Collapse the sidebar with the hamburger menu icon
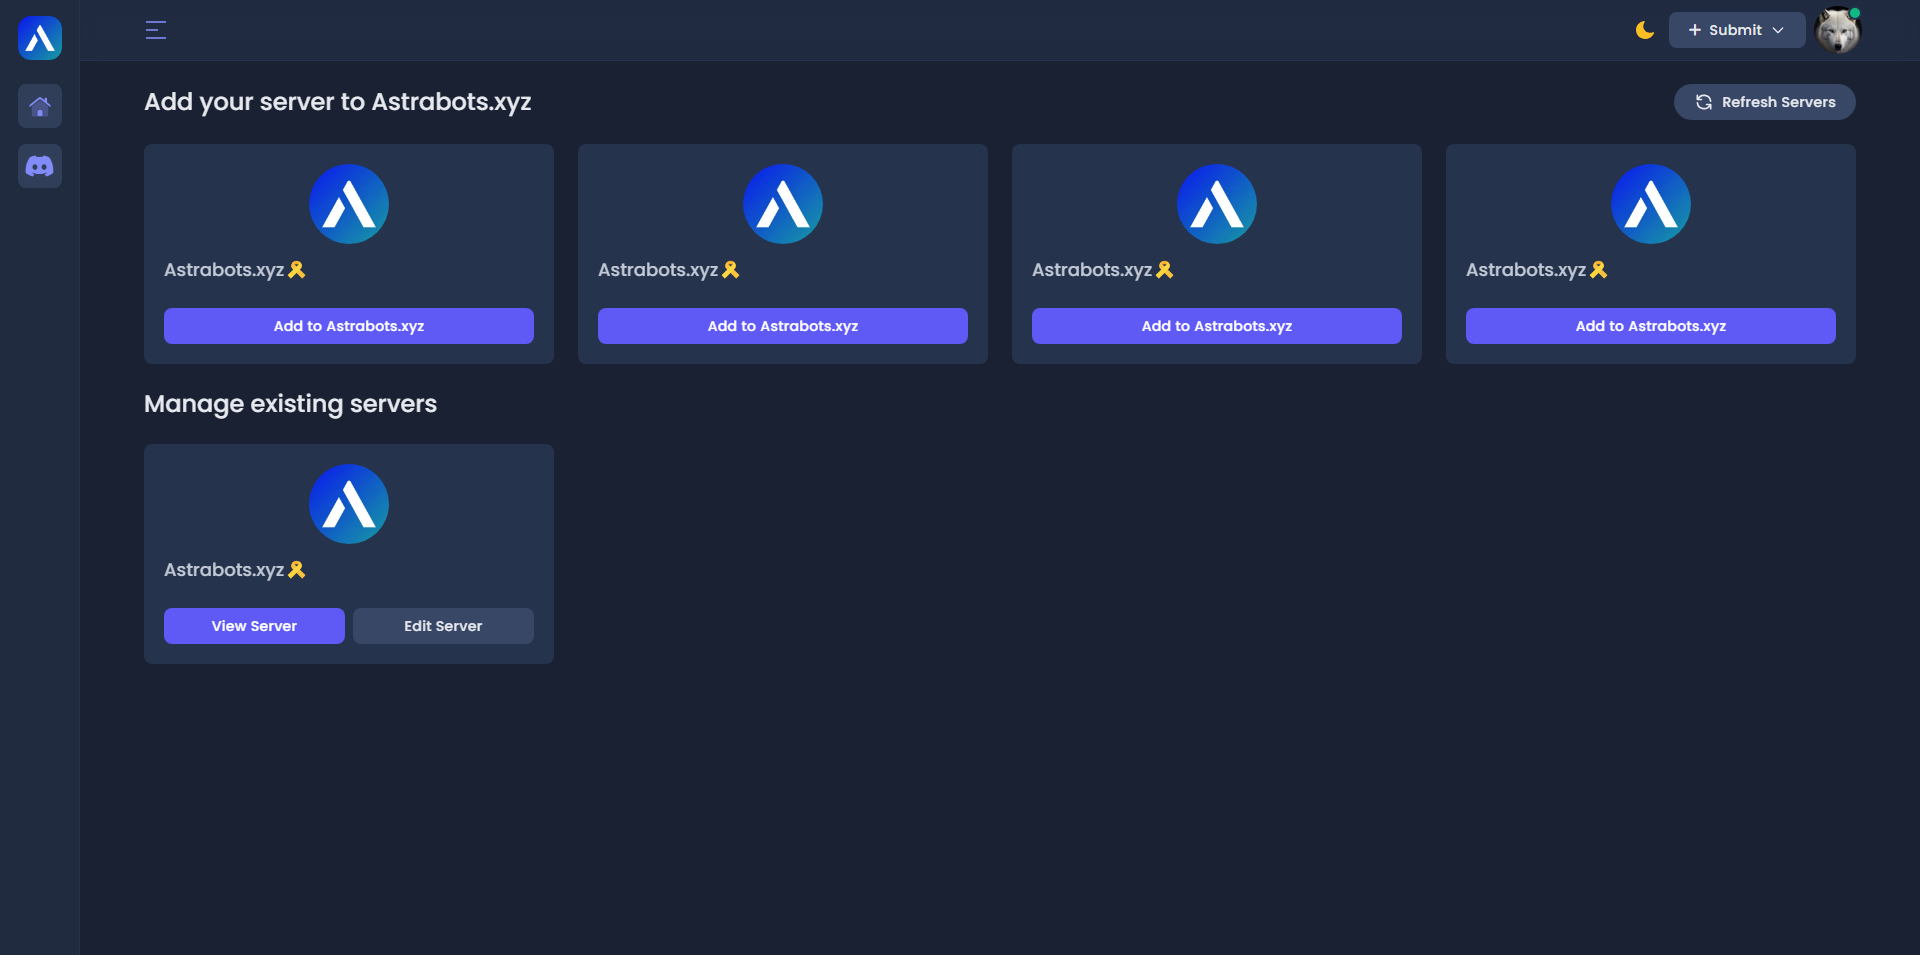This screenshot has height=955, width=1920. coord(156,30)
